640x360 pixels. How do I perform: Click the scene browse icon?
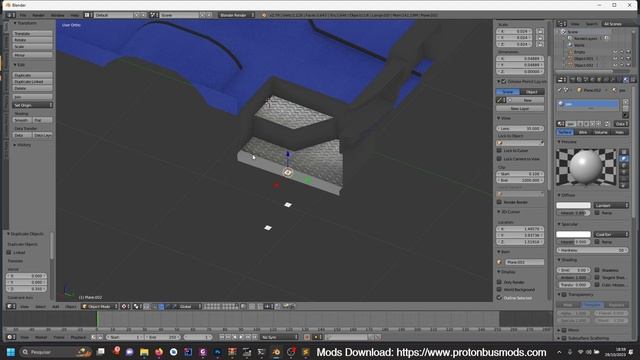pyautogui.click(x=154, y=15)
